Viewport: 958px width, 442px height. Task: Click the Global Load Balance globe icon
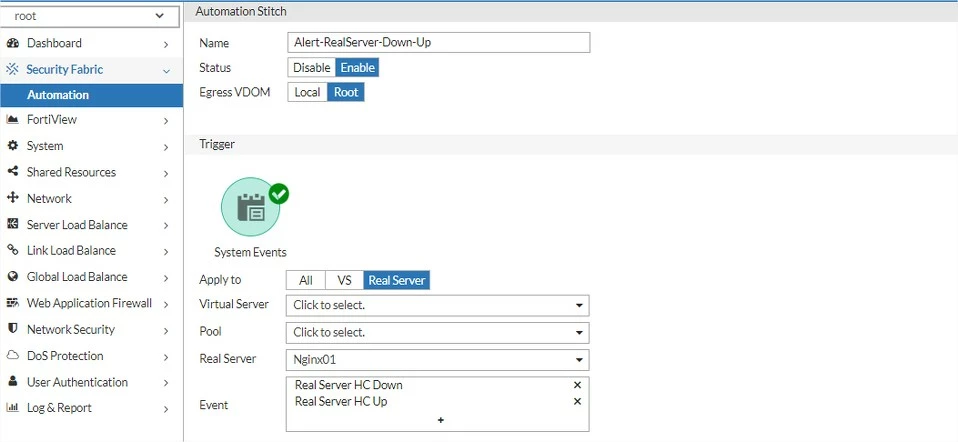(x=12, y=277)
